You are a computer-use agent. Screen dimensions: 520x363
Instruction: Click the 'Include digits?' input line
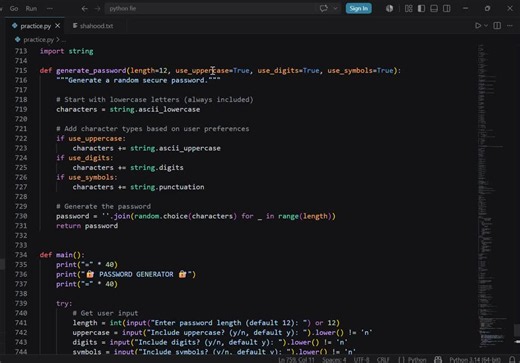[210, 342]
